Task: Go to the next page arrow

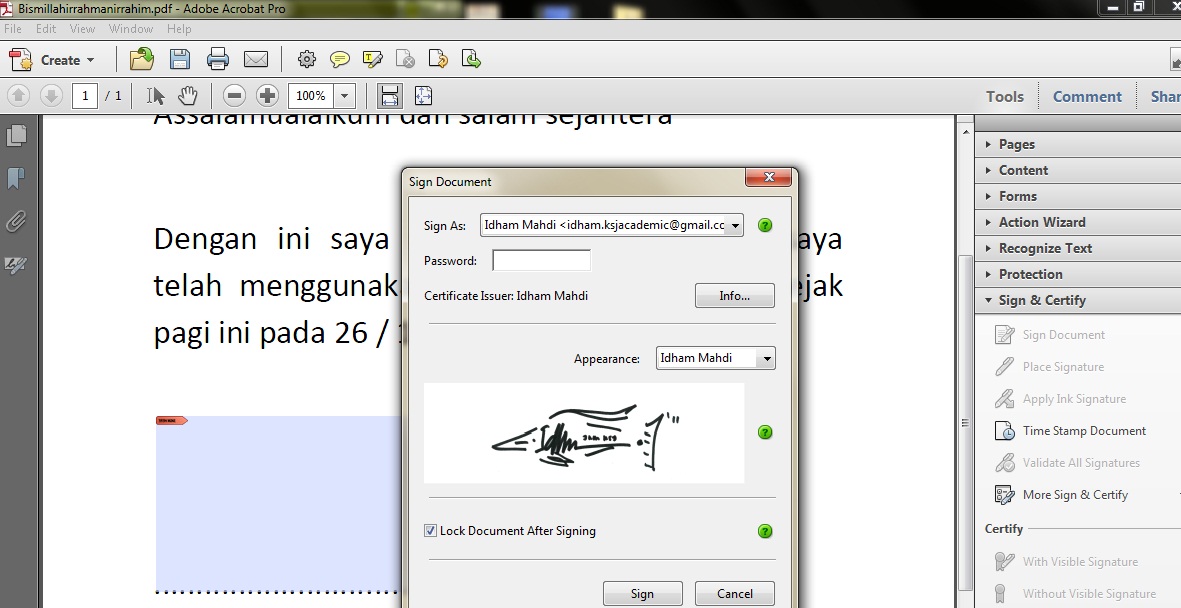Action: (50, 96)
